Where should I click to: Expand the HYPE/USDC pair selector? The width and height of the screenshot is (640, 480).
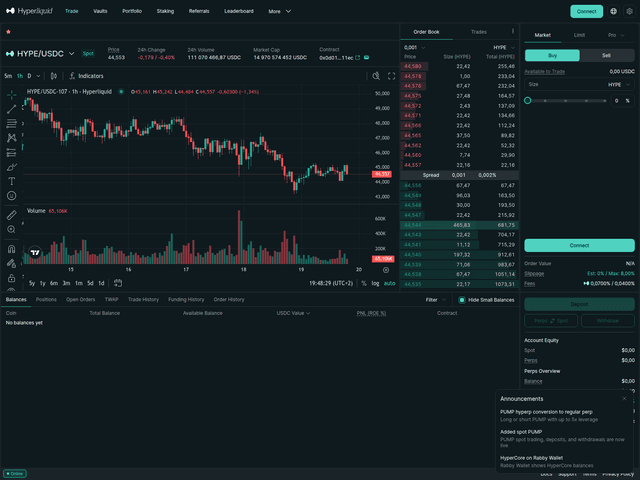pos(71,53)
